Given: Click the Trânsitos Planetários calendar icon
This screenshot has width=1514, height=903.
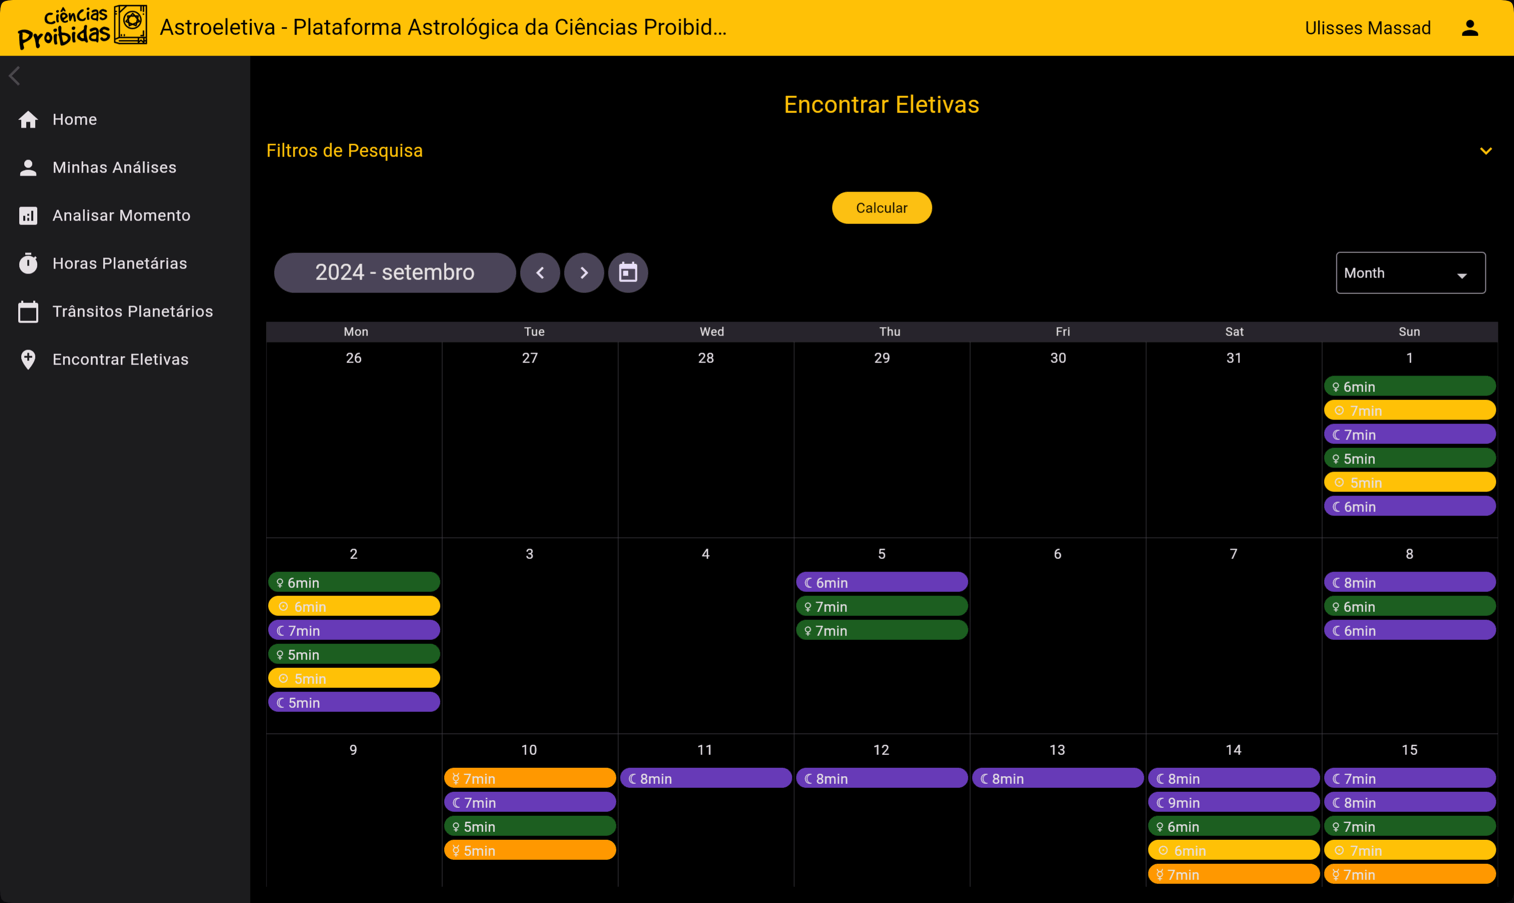Looking at the screenshot, I should tap(28, 312).
